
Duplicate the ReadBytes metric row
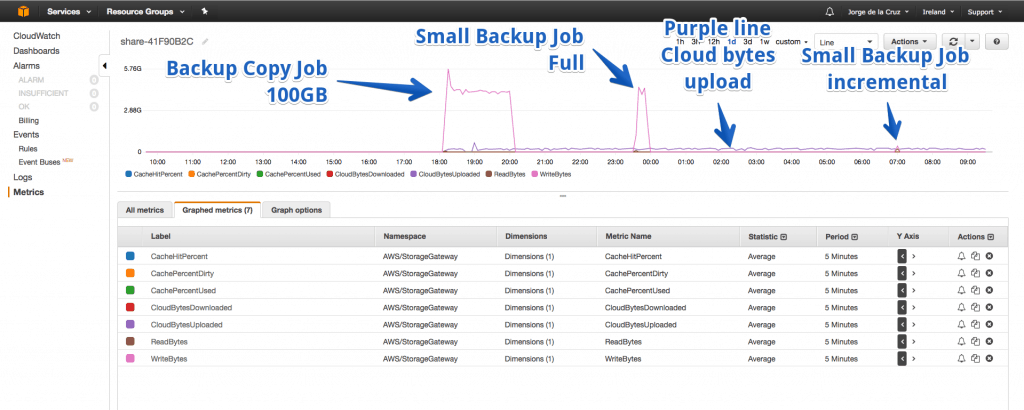[975, 341]
